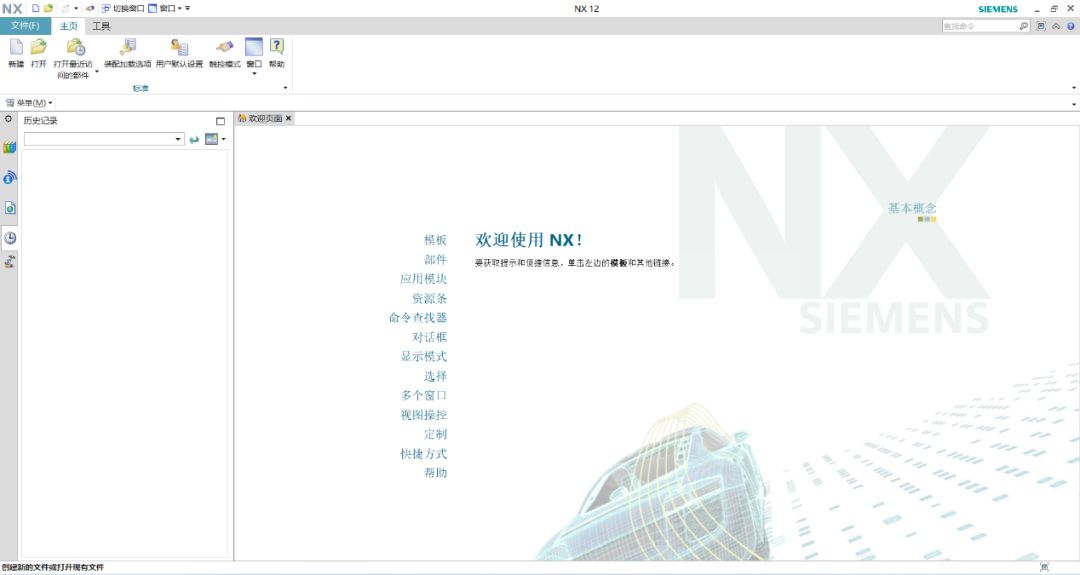Click blue help question mark icon
This screenshot has width=1080, height=575.
[x=1070, y=26]
